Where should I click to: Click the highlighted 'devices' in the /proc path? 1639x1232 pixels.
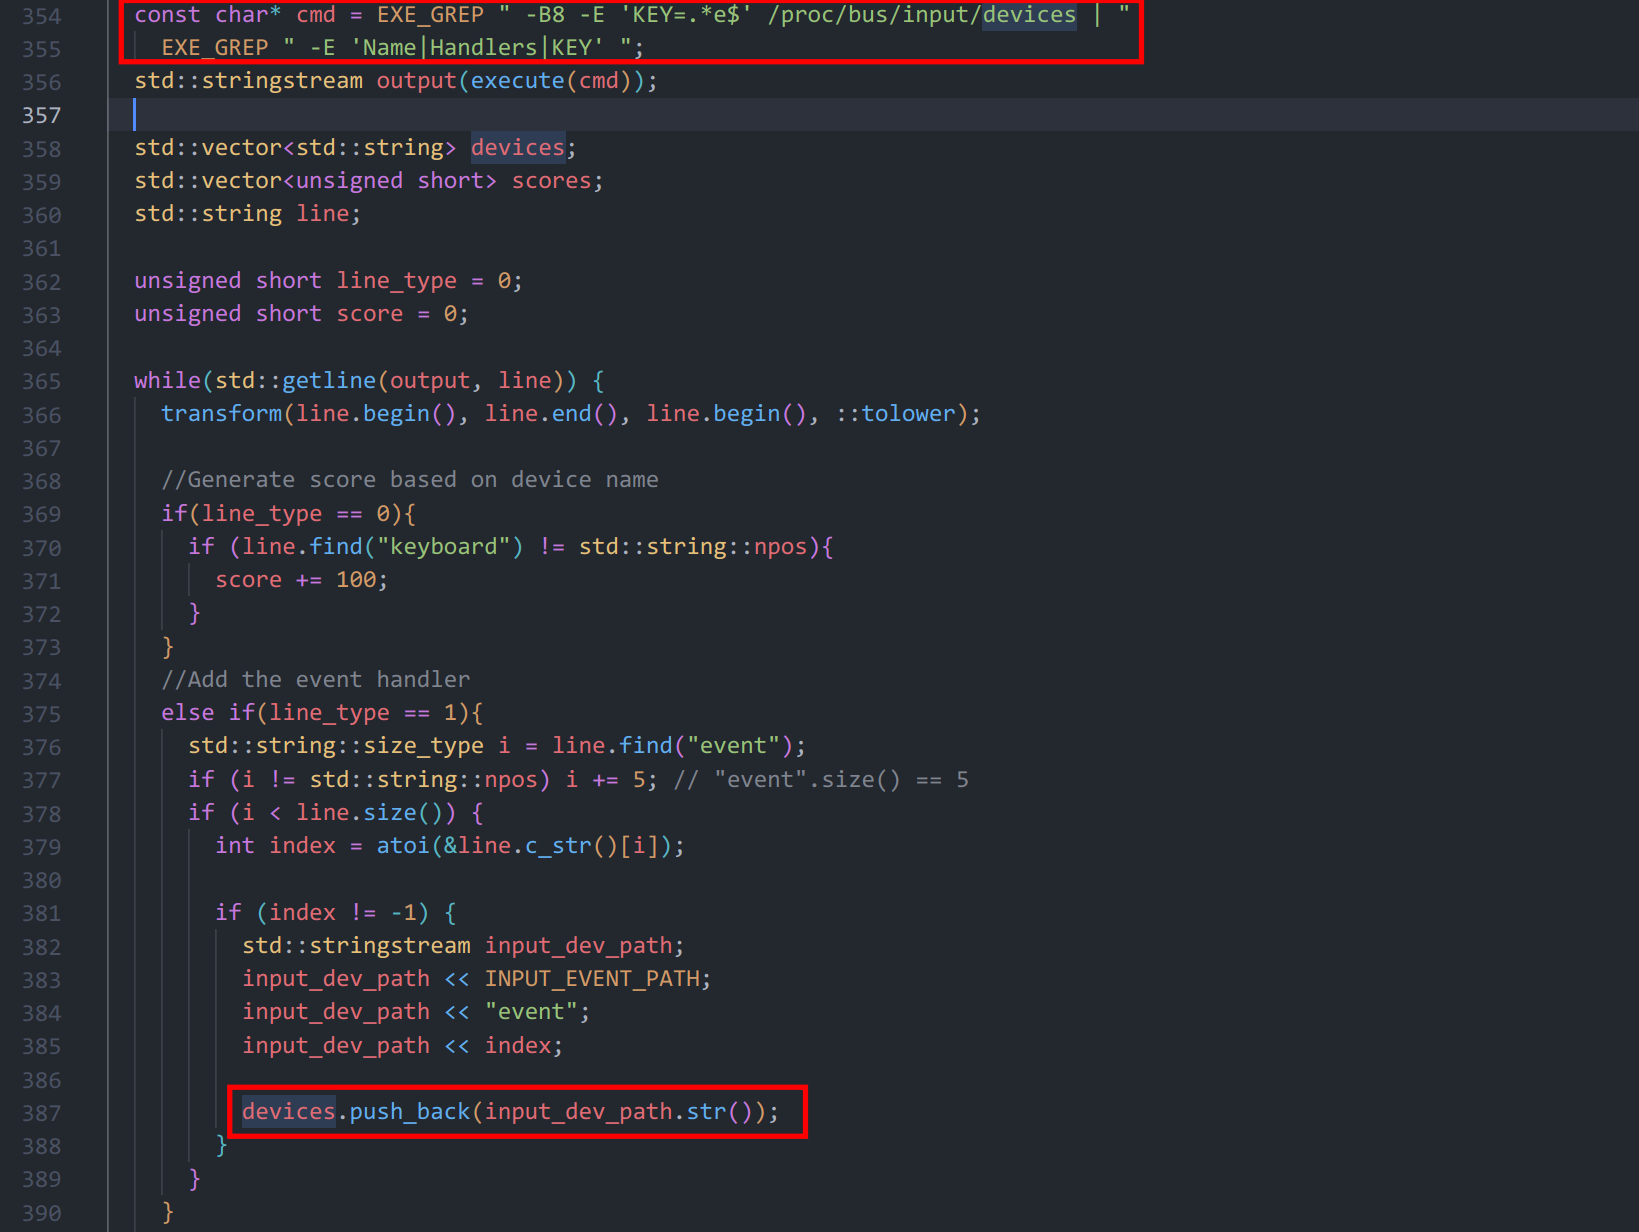pos(1029,15)
